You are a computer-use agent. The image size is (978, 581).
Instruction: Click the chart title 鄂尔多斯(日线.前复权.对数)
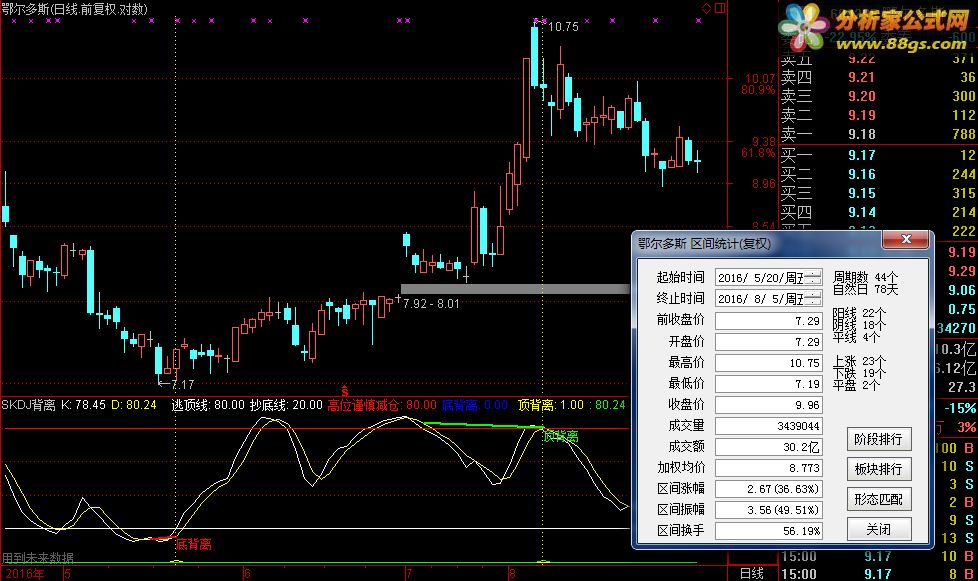pos(75,9)
